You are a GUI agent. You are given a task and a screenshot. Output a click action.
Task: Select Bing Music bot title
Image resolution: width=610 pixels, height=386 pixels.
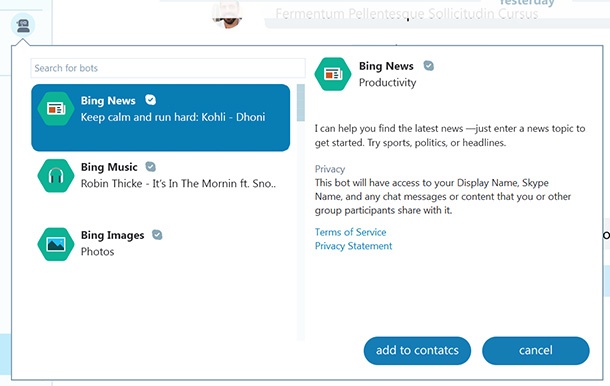109,167
